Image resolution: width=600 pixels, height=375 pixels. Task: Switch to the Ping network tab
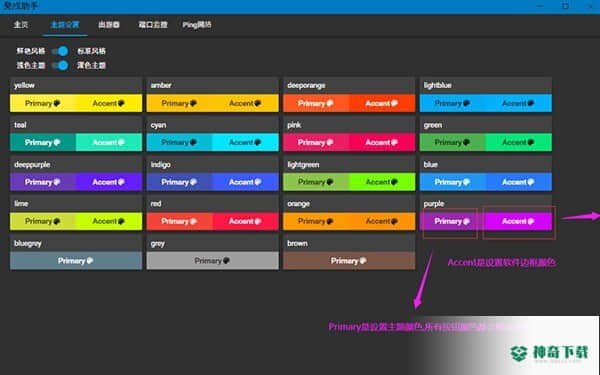click(x=197, y=25)
